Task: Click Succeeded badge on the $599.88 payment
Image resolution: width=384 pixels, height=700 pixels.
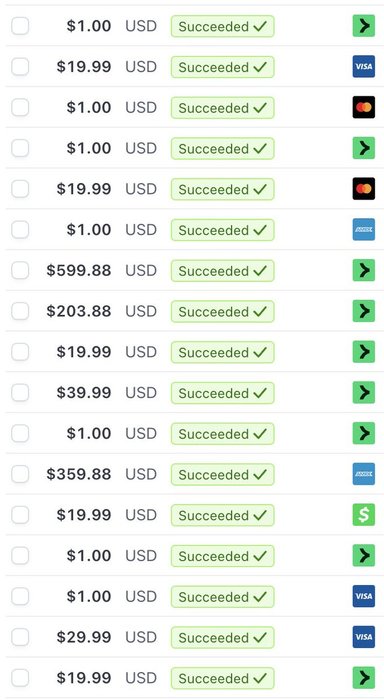Action: tap(222, 271)
